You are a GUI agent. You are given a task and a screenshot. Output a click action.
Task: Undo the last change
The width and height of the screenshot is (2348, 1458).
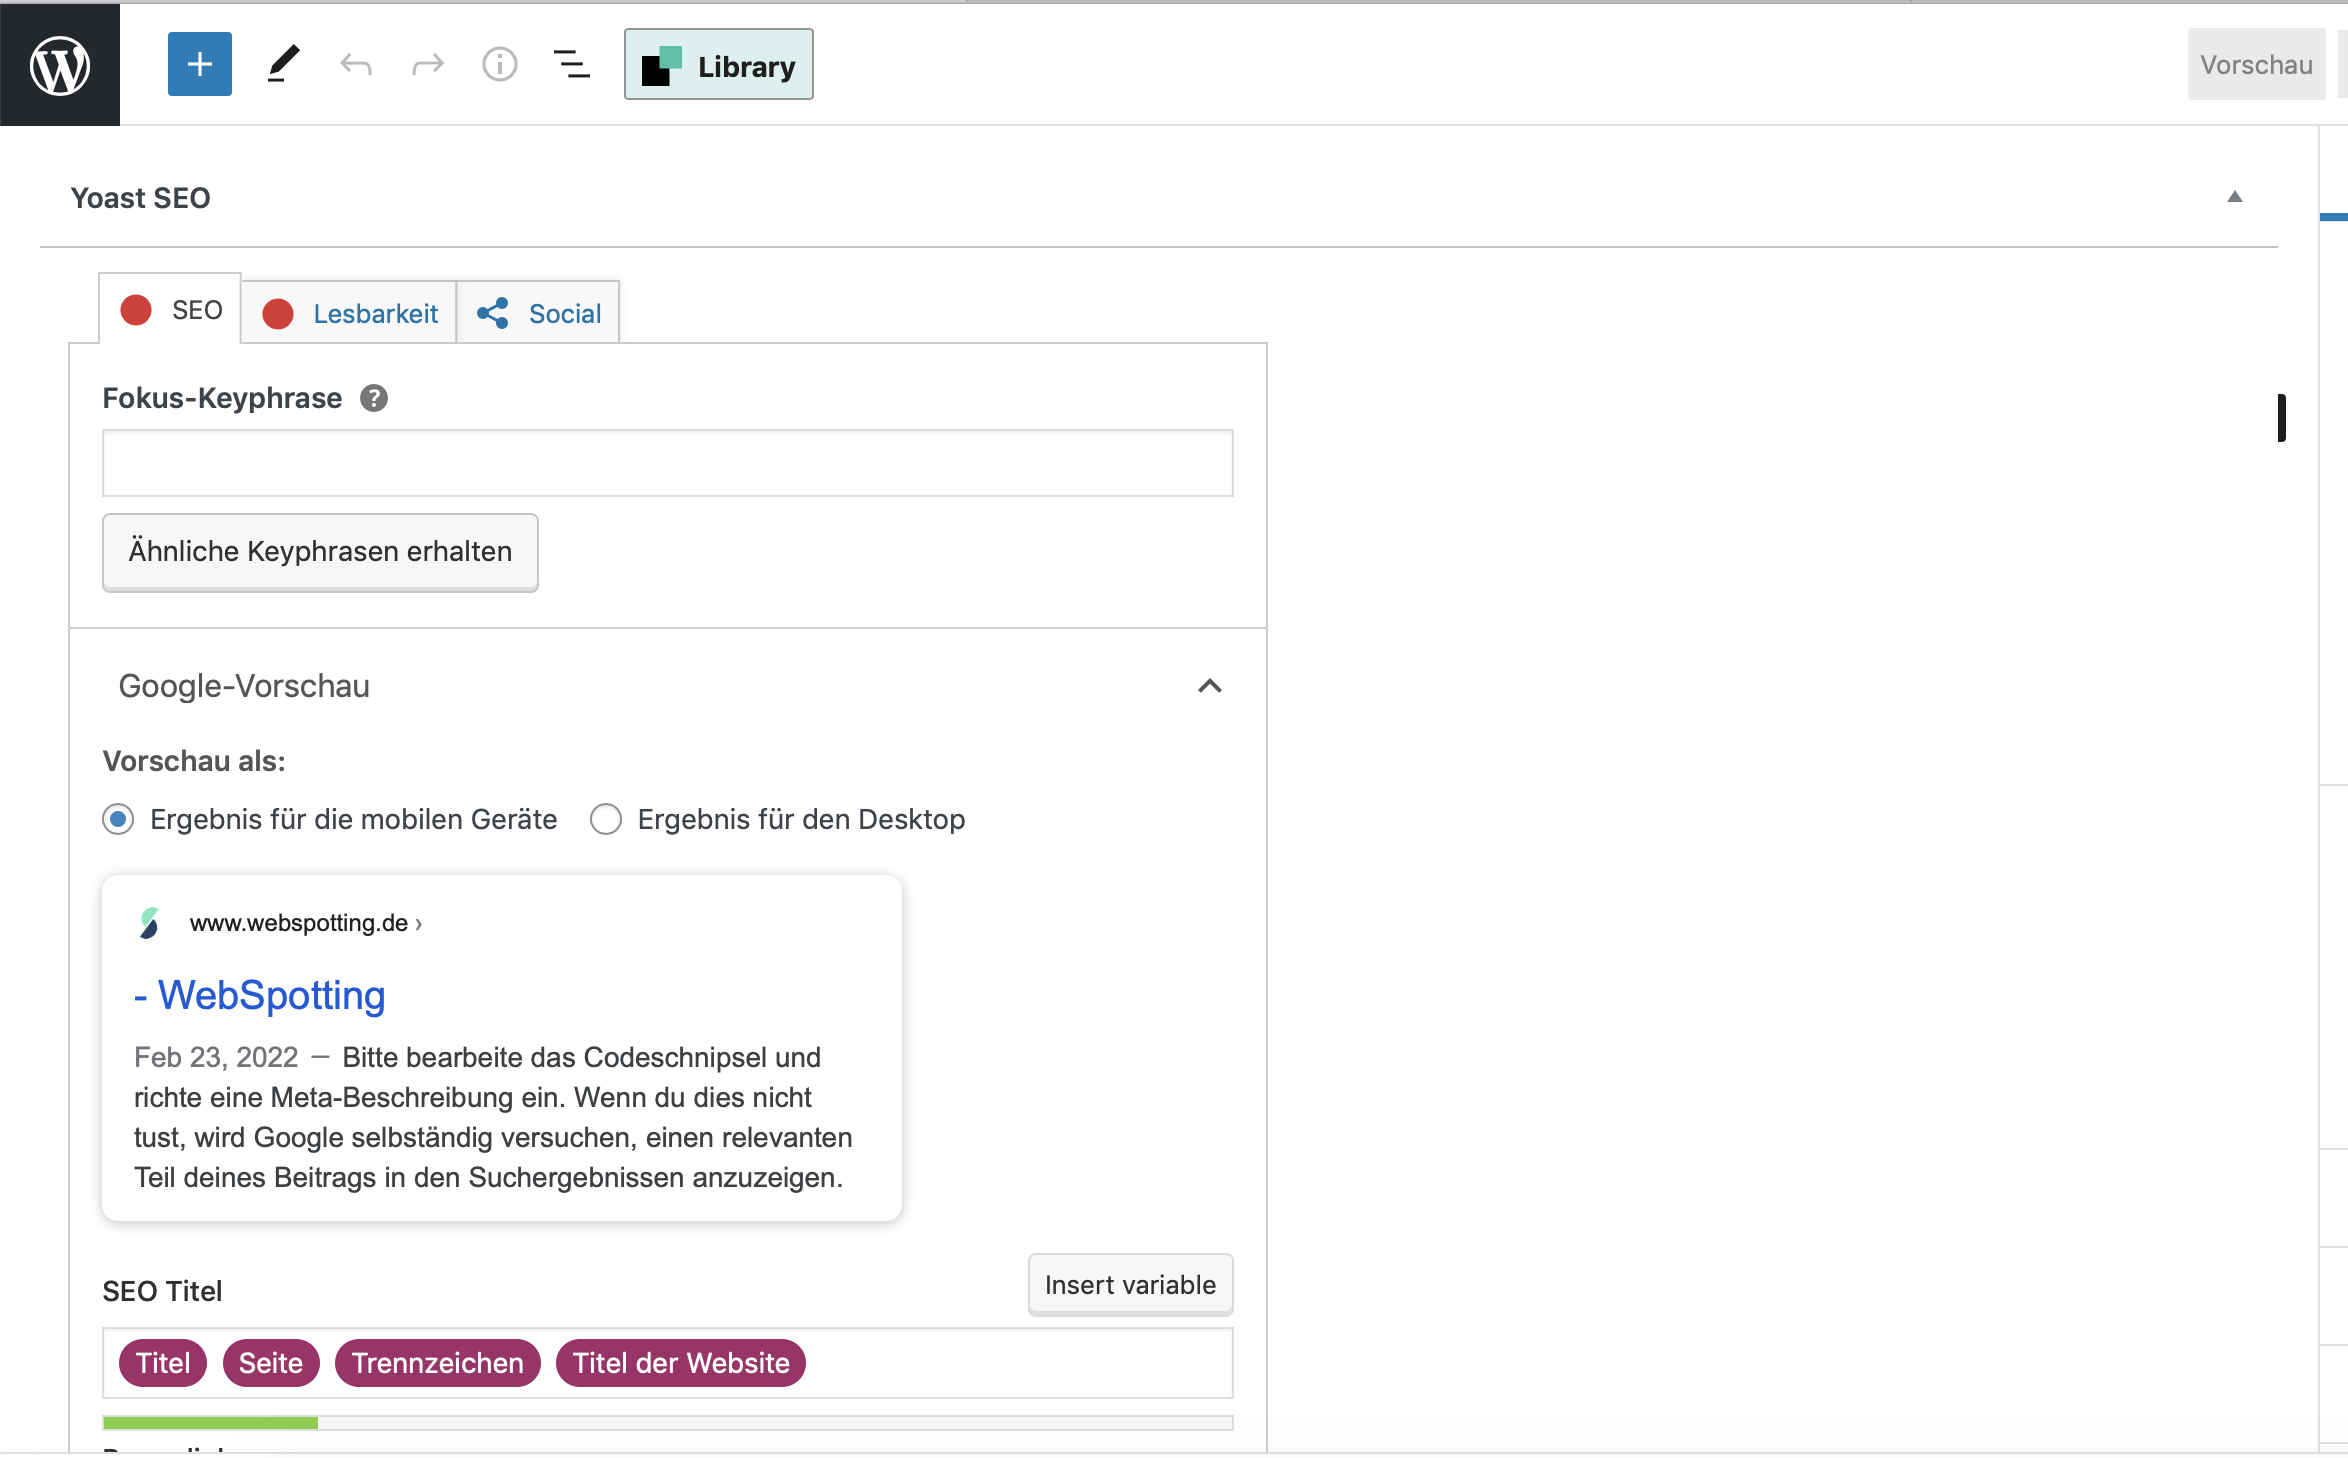(356, 65)
